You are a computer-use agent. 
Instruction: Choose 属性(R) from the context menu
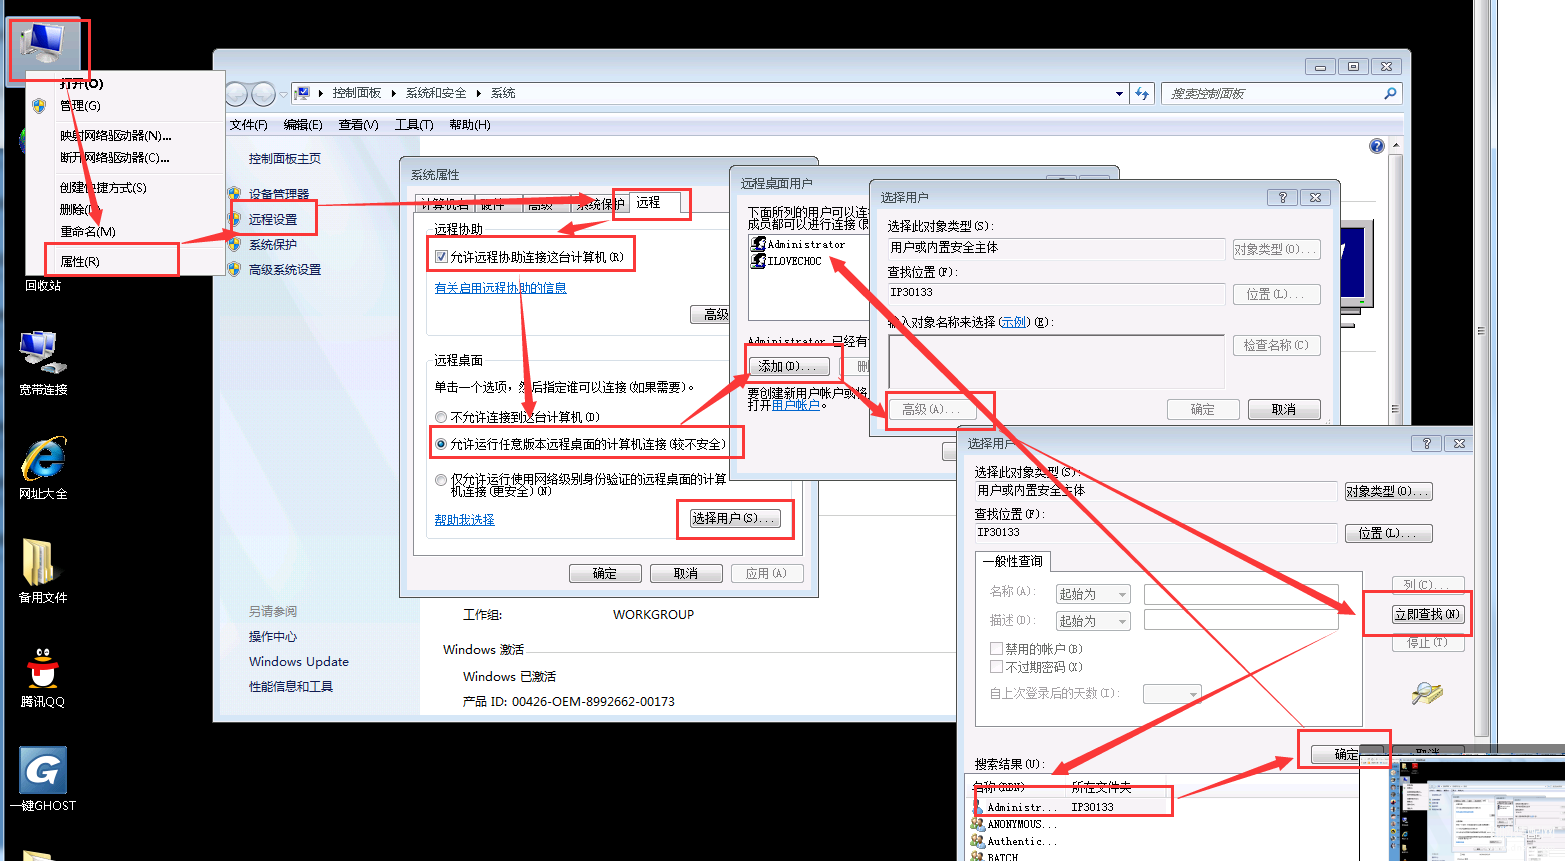click(80, 262)
